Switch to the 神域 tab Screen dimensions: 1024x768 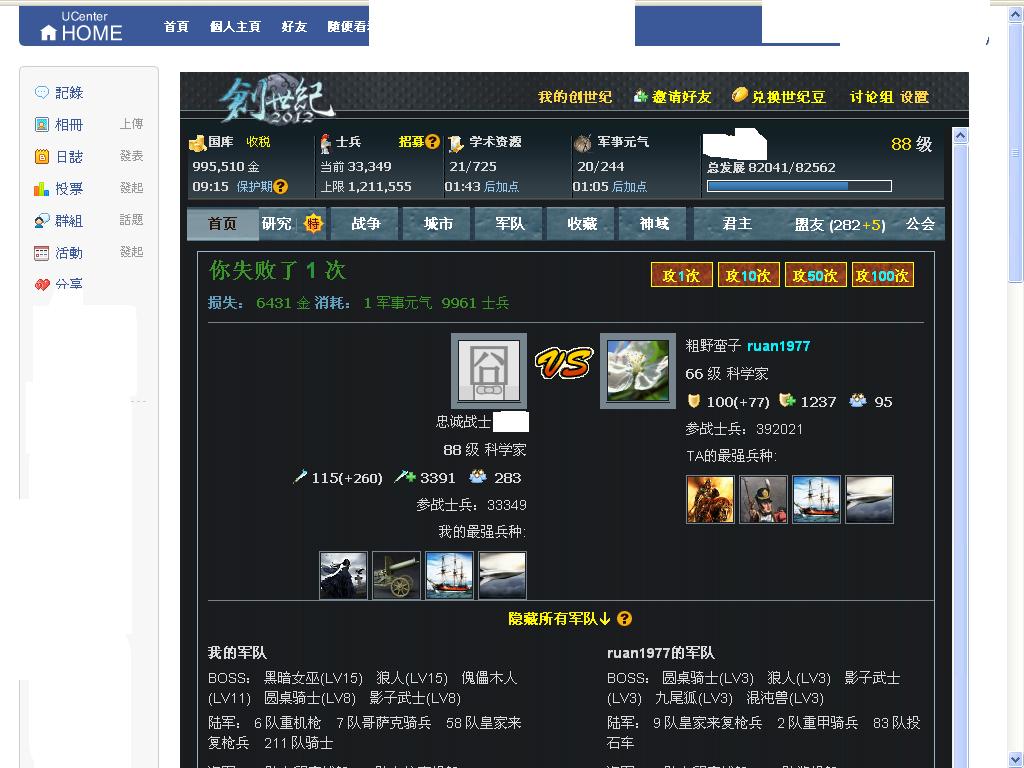(654, 224)
